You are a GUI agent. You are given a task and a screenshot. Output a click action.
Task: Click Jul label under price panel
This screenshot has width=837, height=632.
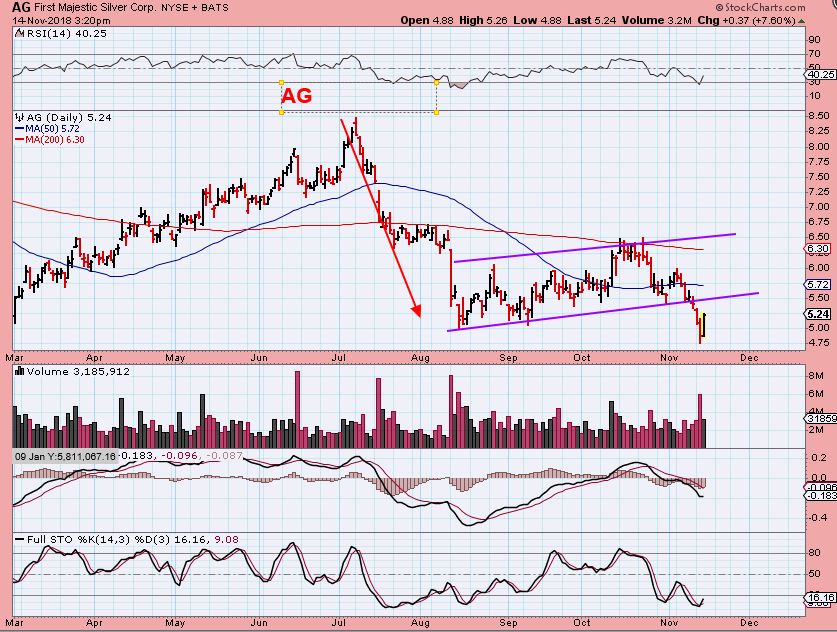point(339,358)
